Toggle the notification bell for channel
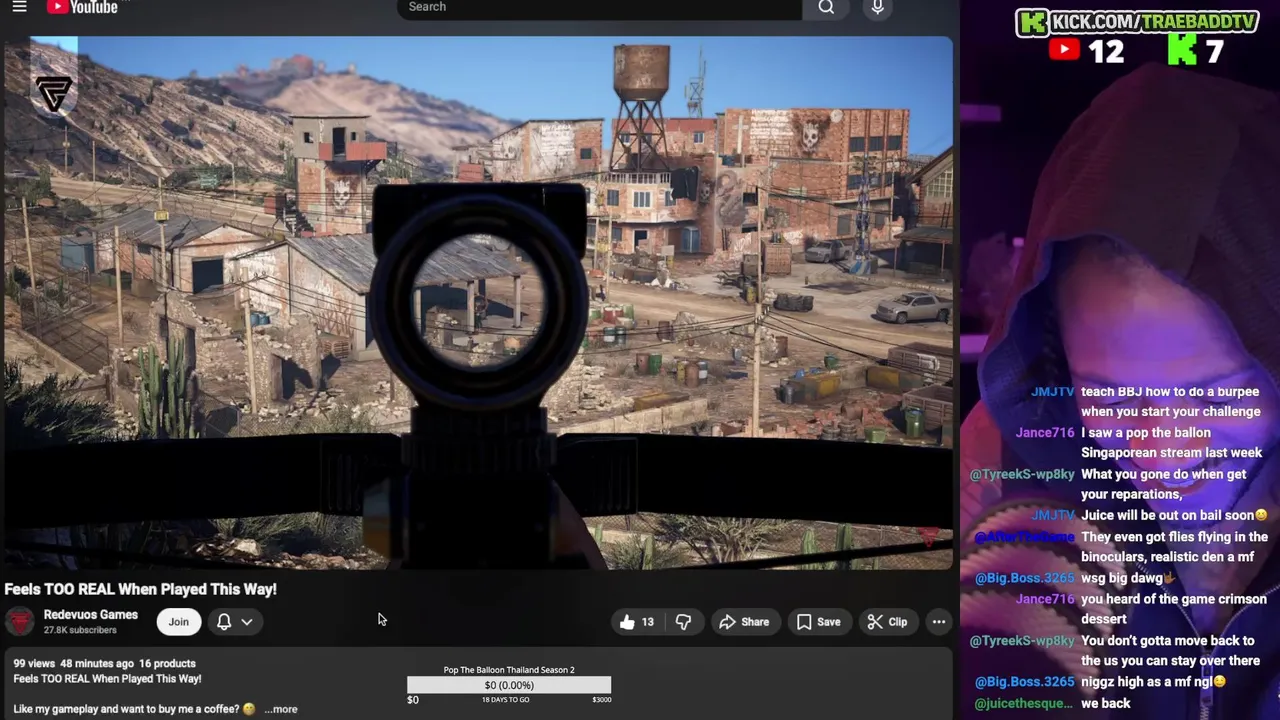 coord(224,622)
